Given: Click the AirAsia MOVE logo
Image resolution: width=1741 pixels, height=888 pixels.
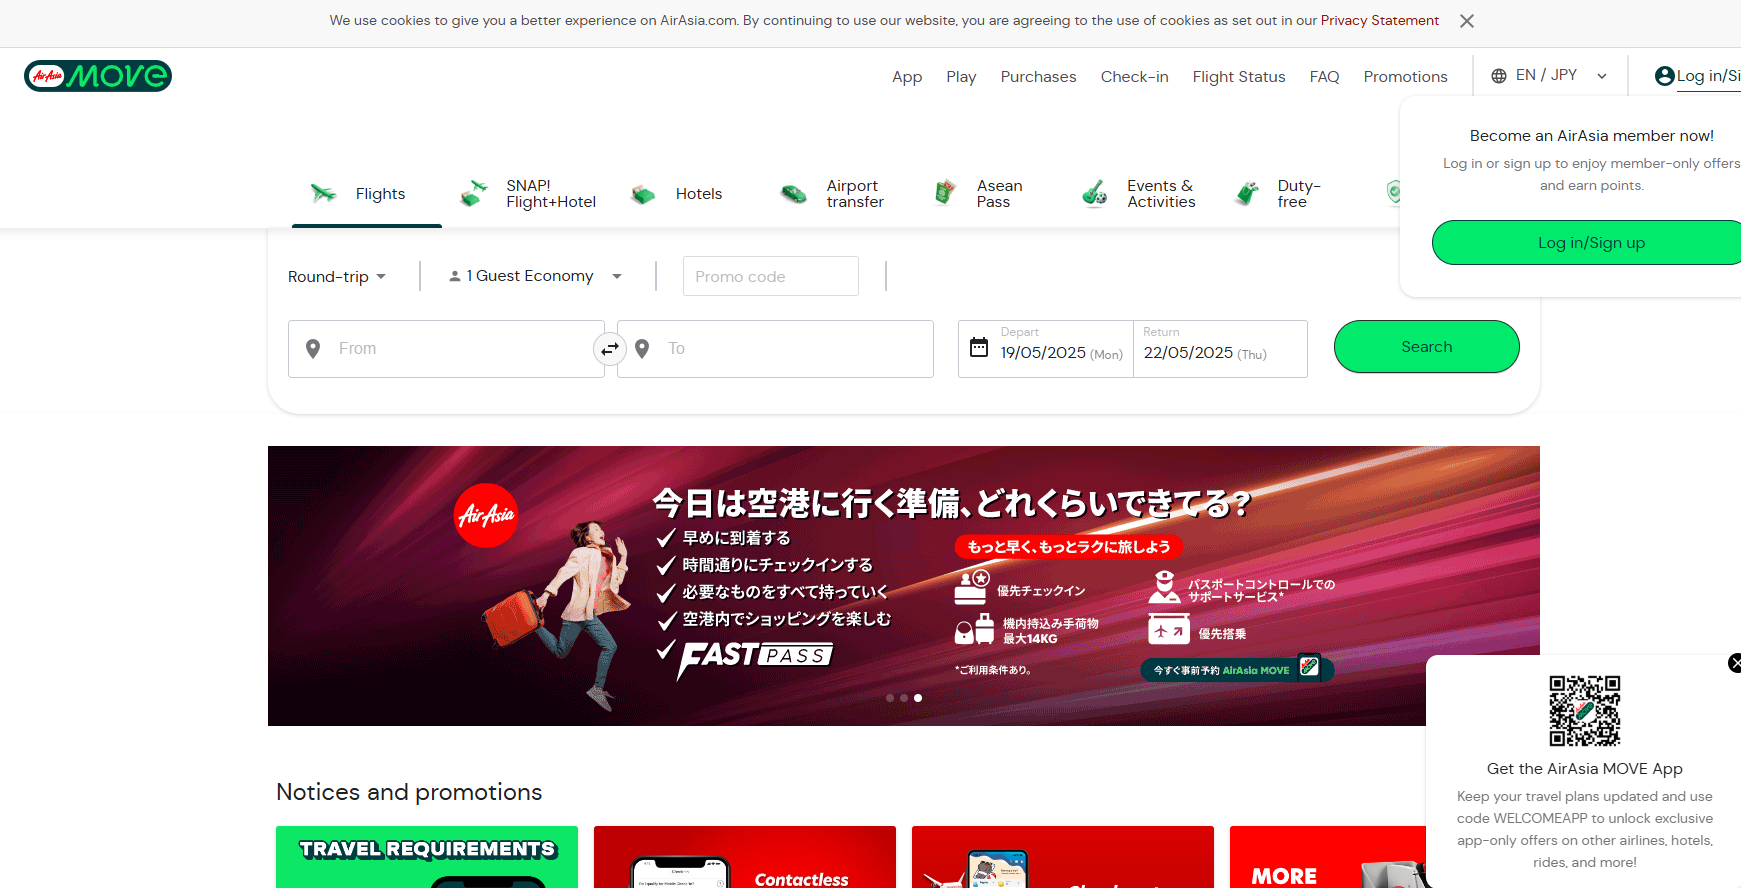Looking at the screenshot, I should pos(98,76).
